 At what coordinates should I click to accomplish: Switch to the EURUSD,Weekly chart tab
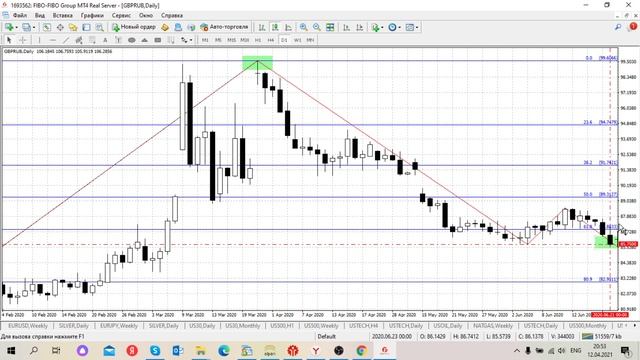point(28,326)
